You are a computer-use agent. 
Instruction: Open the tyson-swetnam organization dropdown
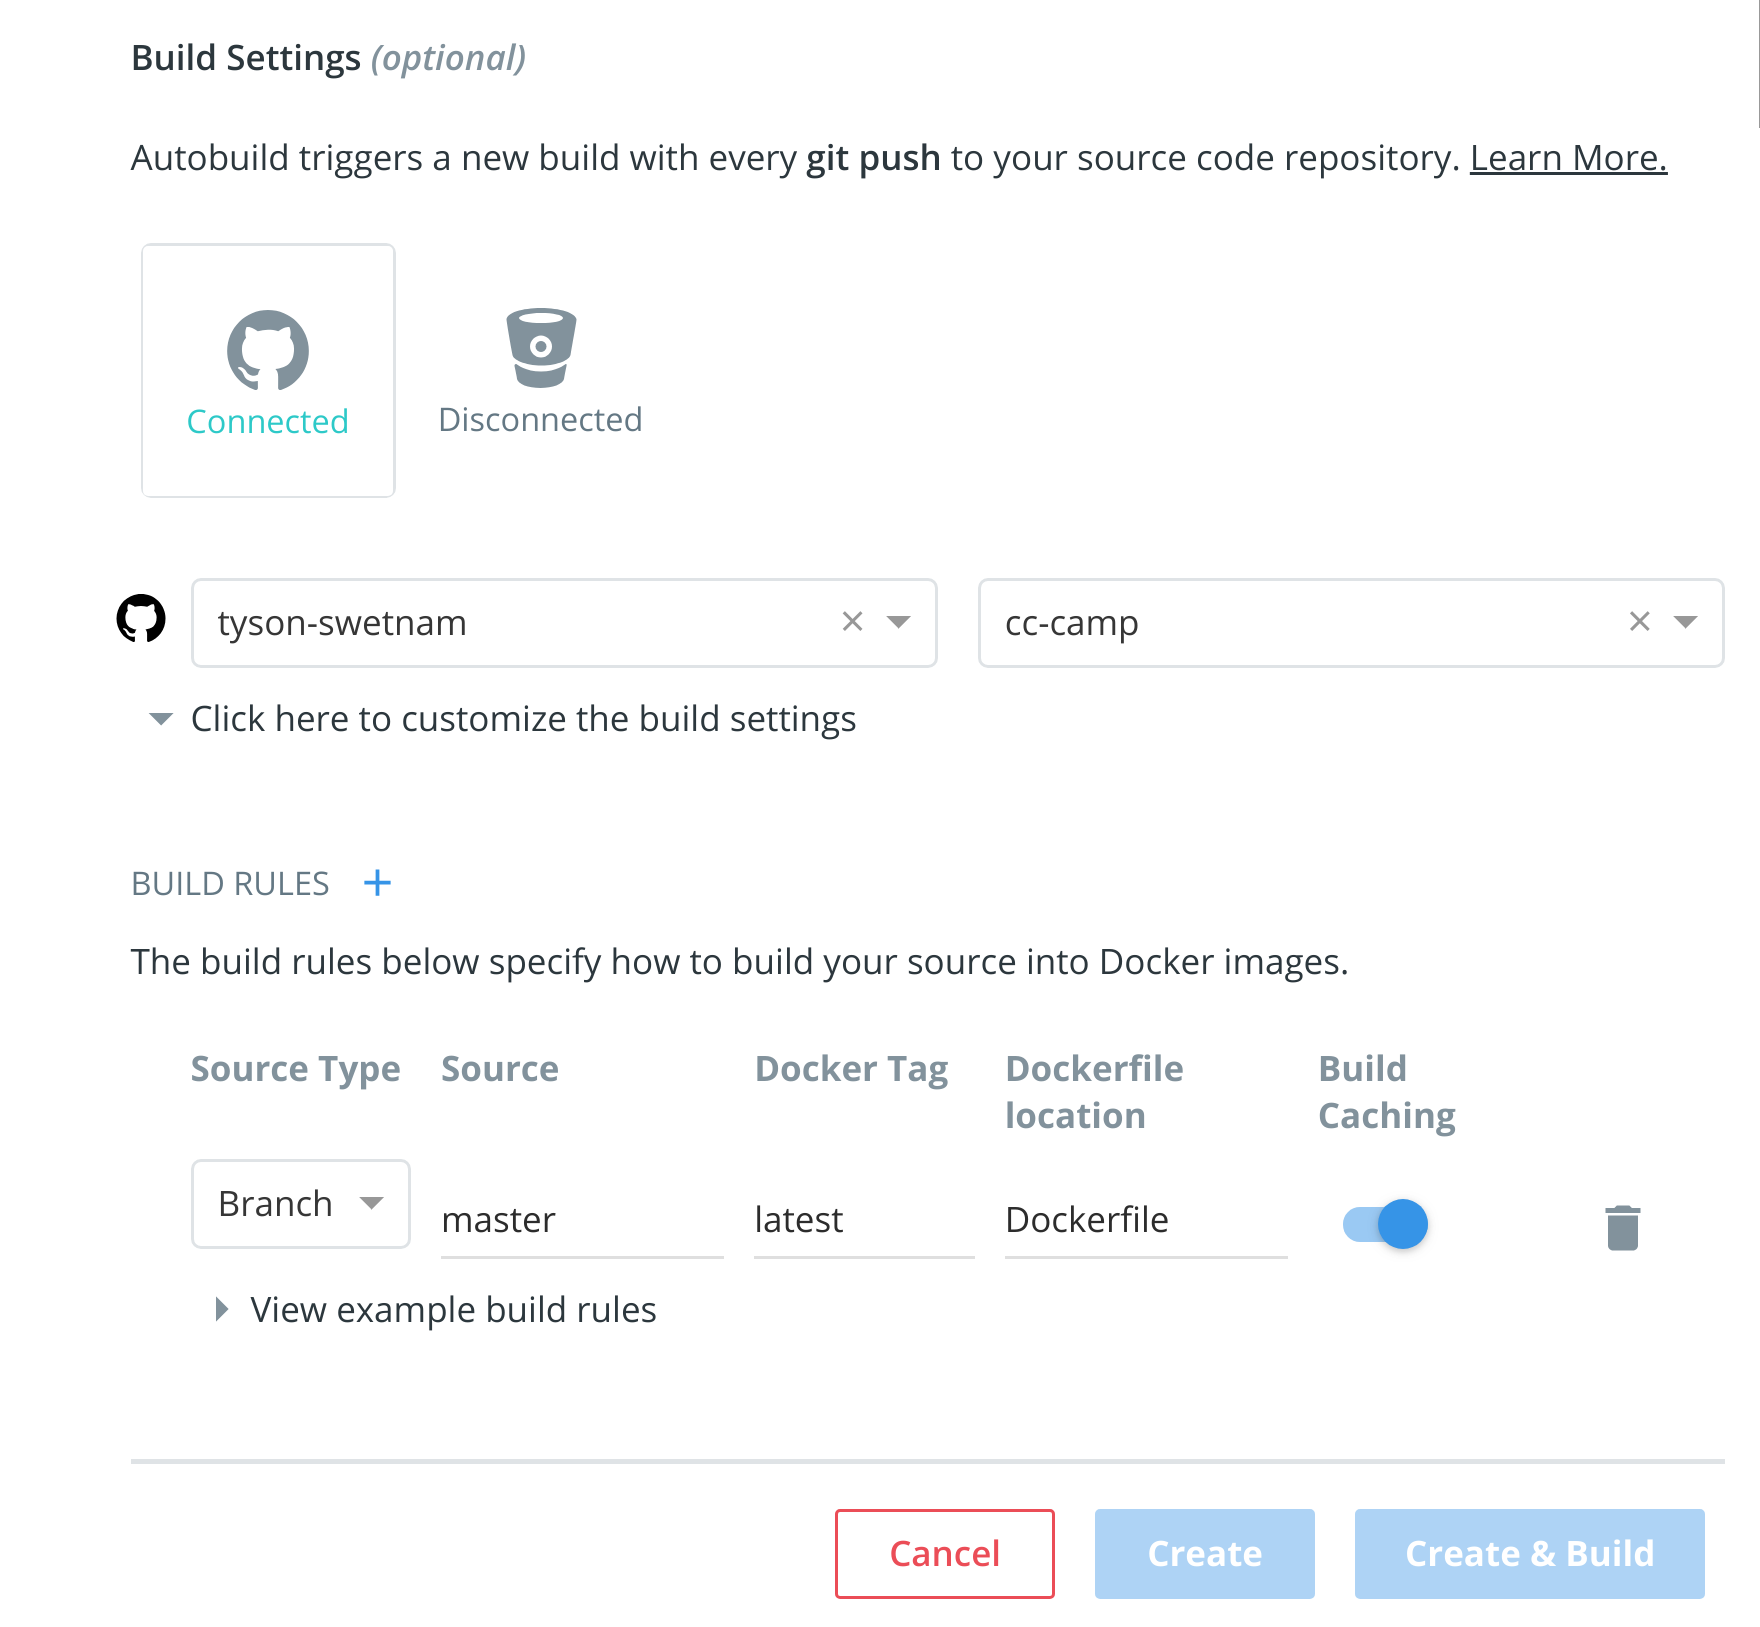(899, 622)
